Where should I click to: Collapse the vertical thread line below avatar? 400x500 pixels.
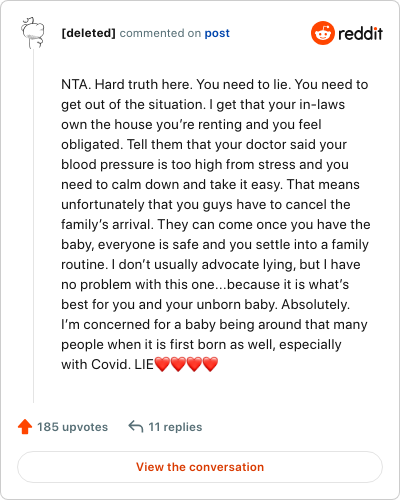tap(33, 227)
